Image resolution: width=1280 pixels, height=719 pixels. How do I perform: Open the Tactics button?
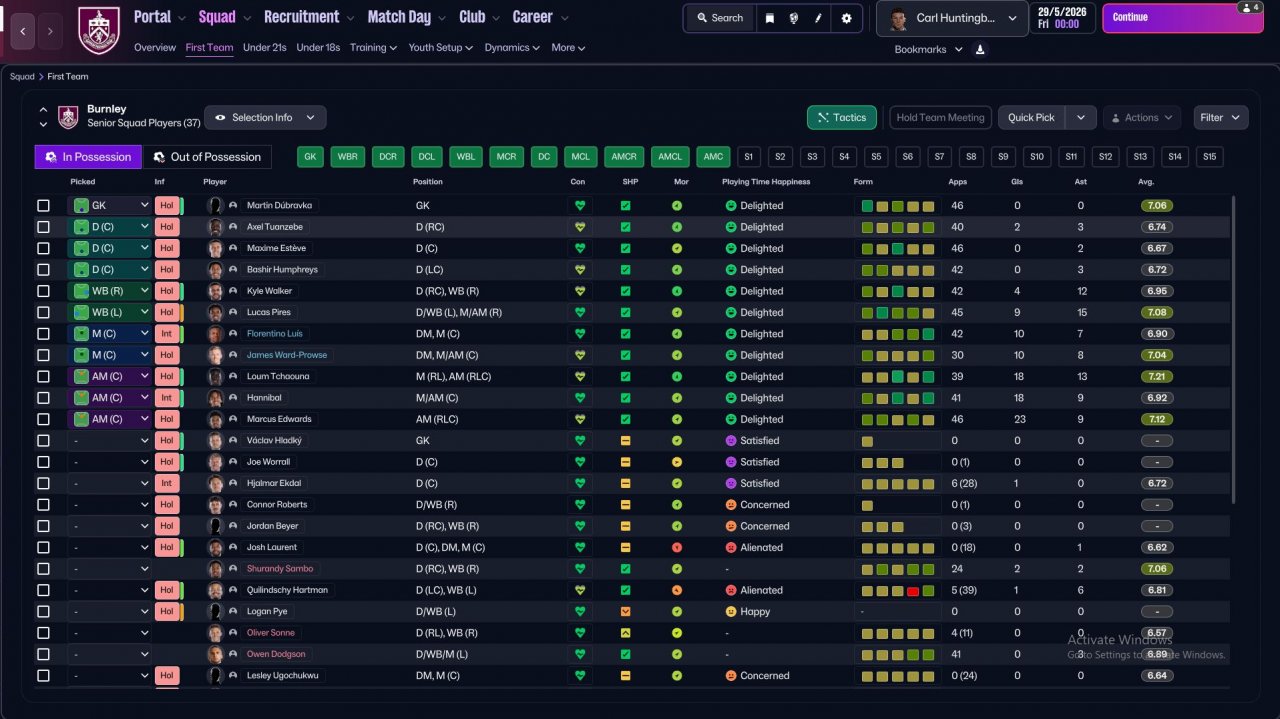[842, 118]
